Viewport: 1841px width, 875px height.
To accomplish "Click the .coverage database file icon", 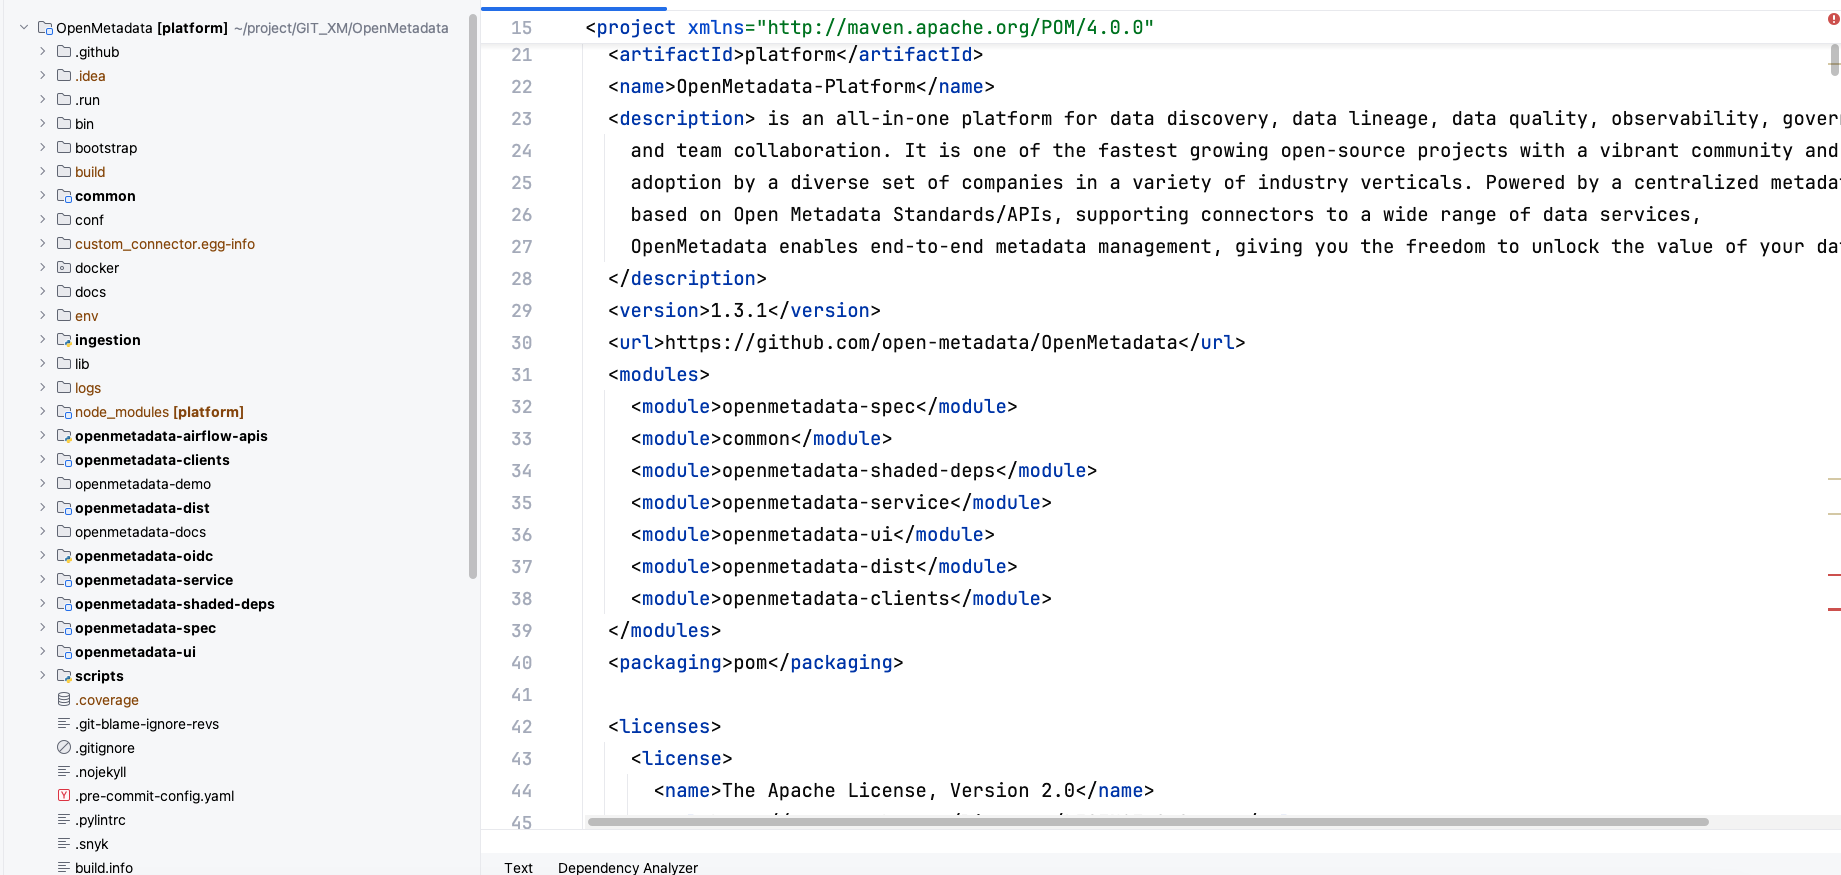I will pos(64,700).
